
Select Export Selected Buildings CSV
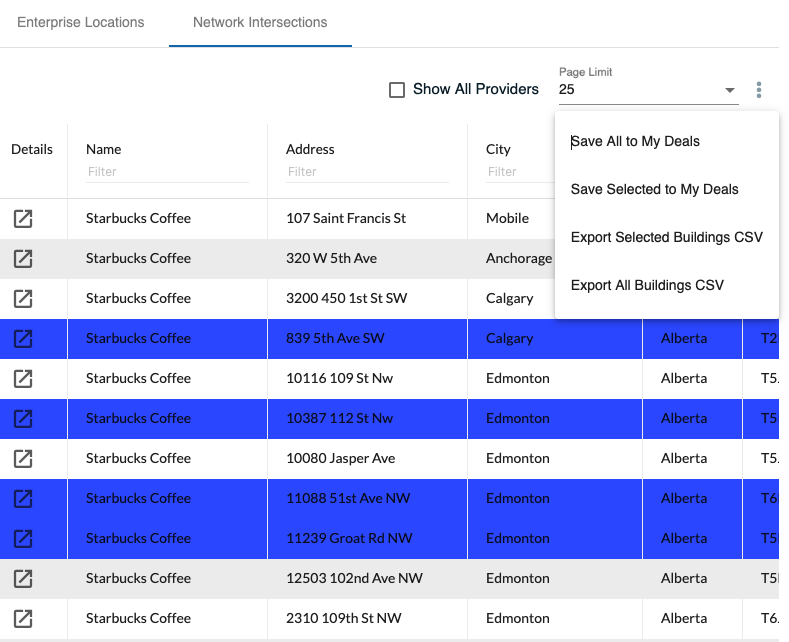point(666,238)
